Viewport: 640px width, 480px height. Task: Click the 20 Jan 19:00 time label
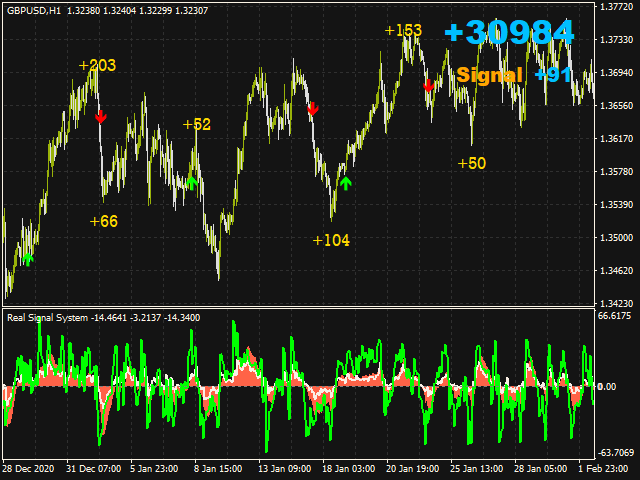click(413, 469)
